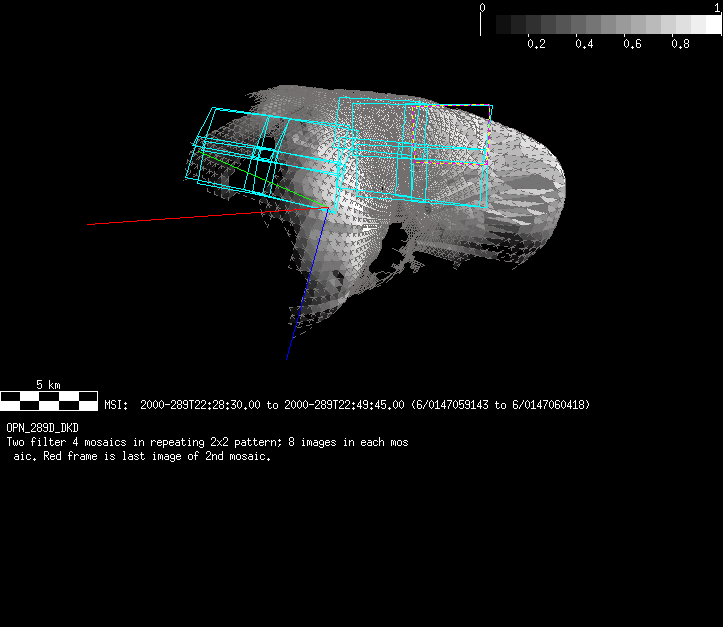Click the MSI time range text
723x627 pixels.
(347, 405)
